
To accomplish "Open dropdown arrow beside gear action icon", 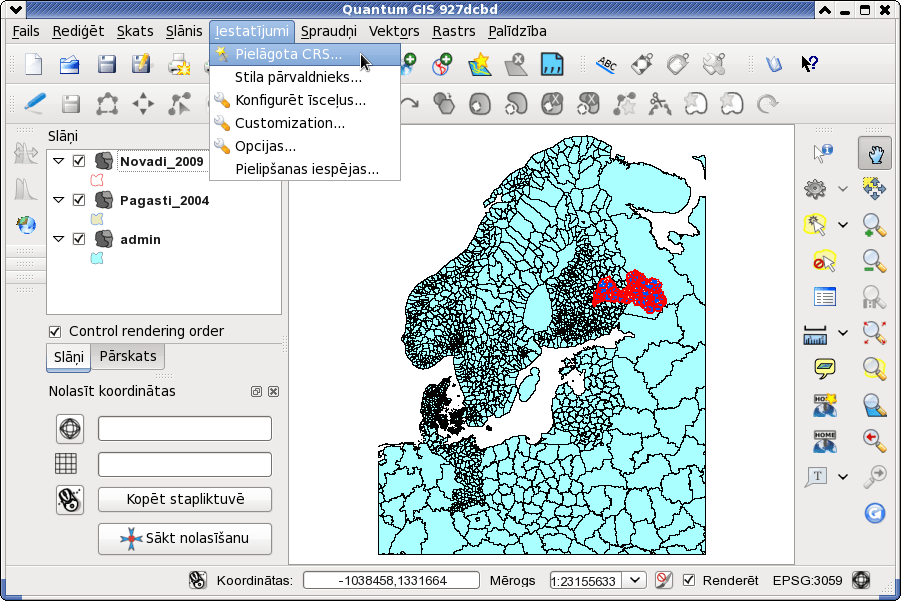I will click(842, 188).
